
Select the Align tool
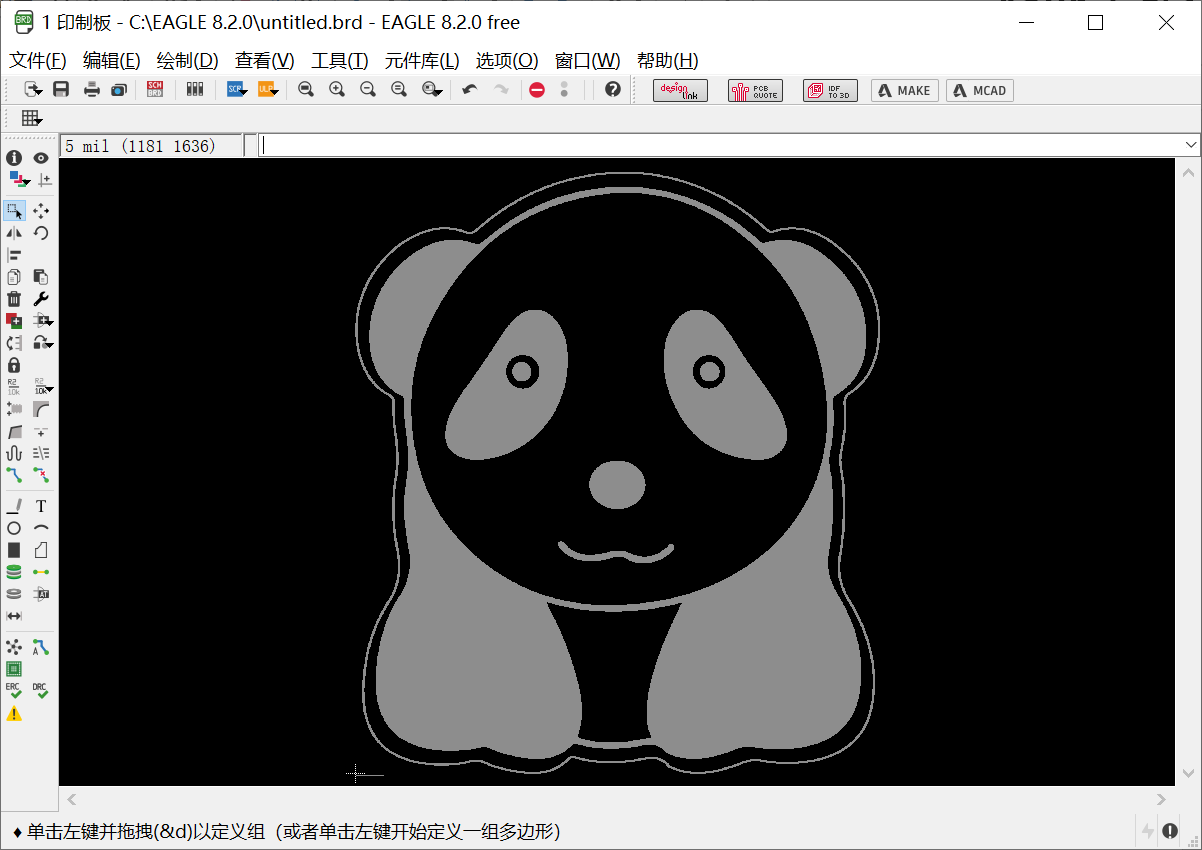coord(14,255)
